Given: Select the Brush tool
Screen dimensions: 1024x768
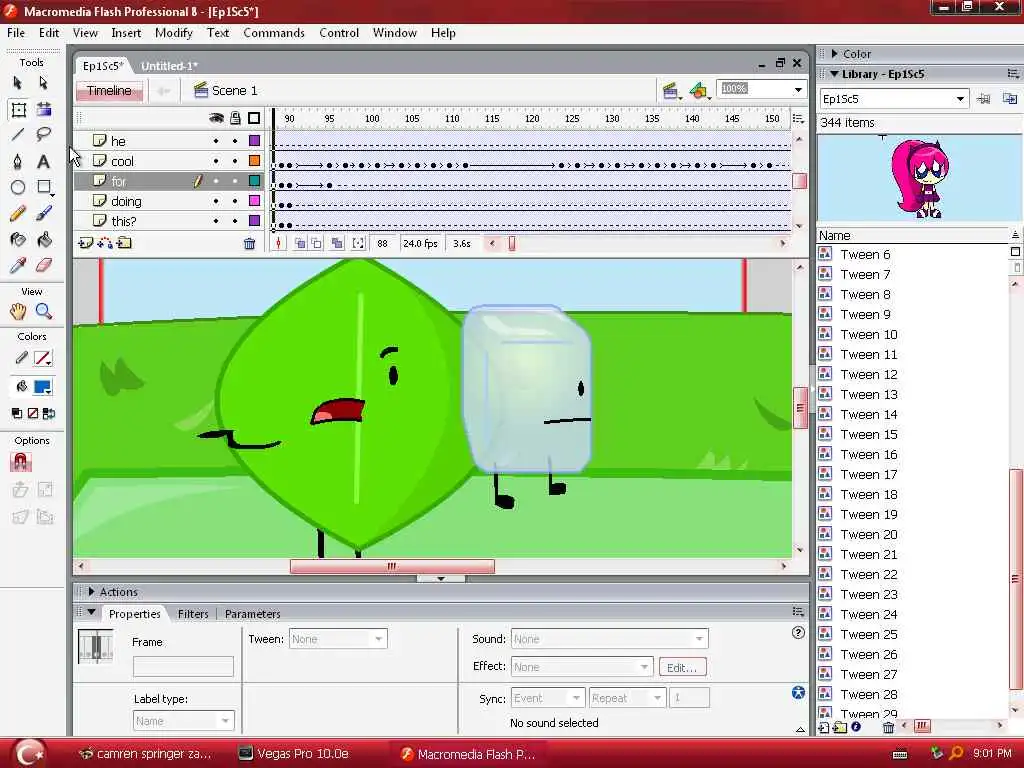Looking at the screenshot, I should 44,214.
